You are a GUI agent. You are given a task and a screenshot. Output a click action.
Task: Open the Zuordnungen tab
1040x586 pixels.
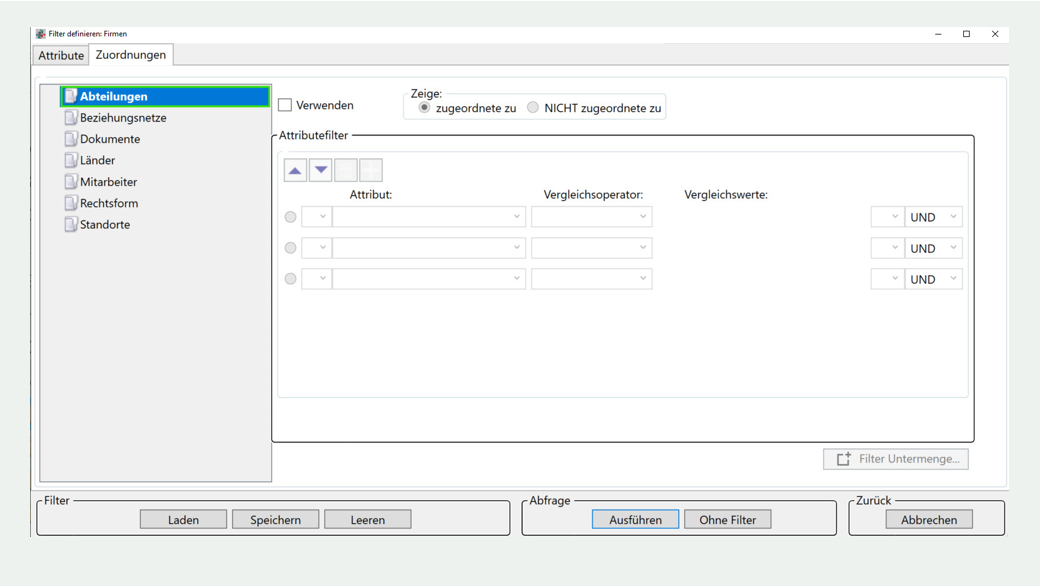click(131, 55)
